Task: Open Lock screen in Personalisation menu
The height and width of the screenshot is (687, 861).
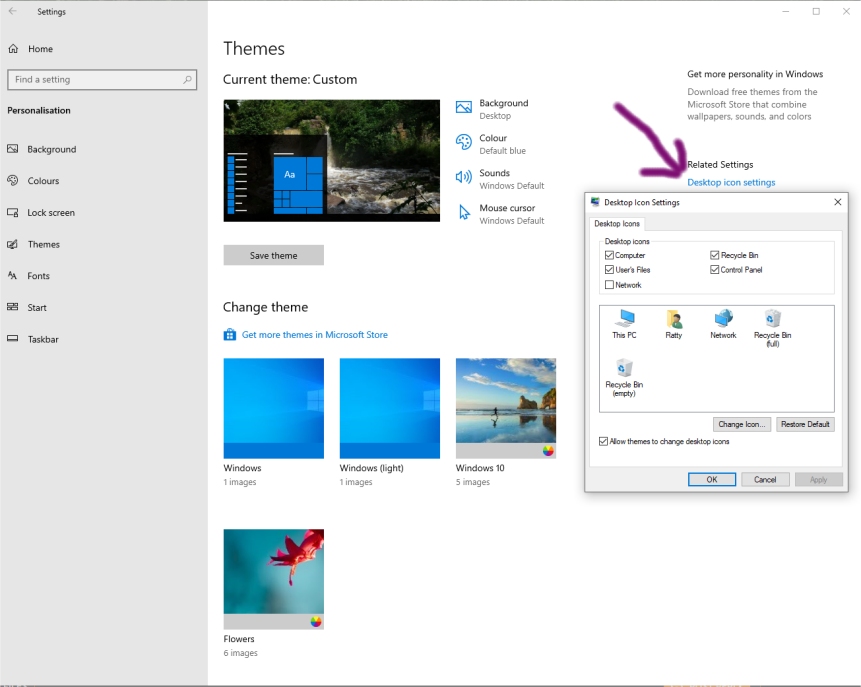Action: click(x=51, y=213)
